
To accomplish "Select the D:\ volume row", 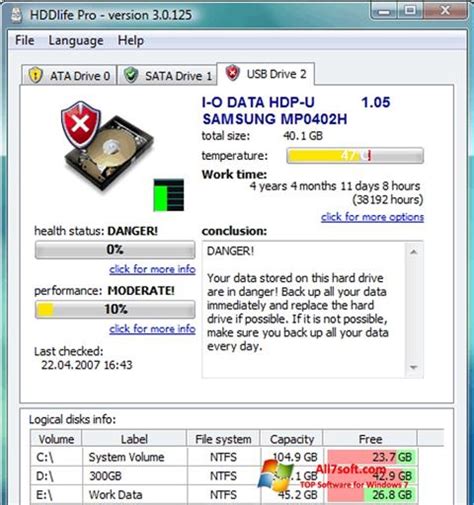I will (x=223, y=476).
